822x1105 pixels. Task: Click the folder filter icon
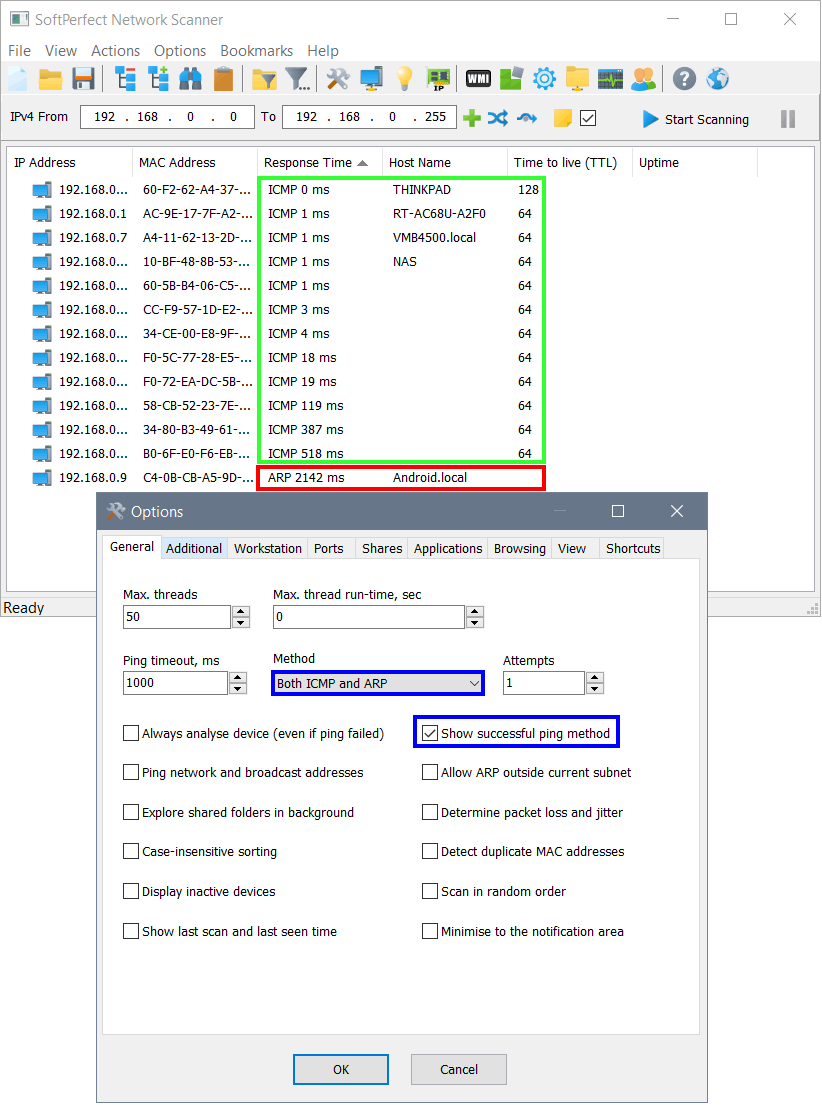coord(264,80)
